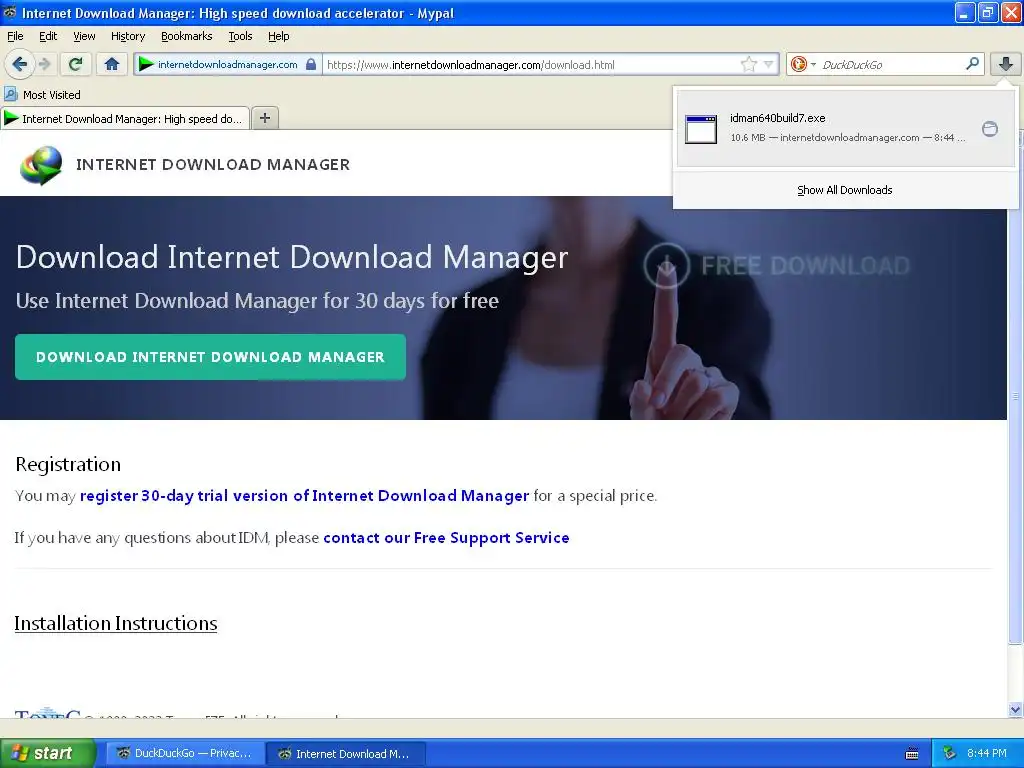Click the keyboard tray icon on taskbar
The image size is (1024, 768).
912,754
